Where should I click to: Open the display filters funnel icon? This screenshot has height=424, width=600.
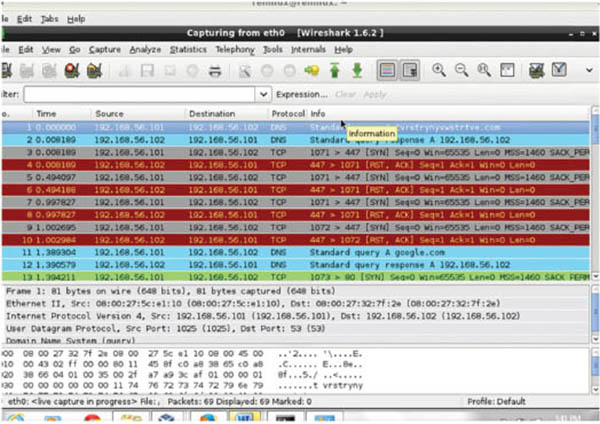(559, 70)
